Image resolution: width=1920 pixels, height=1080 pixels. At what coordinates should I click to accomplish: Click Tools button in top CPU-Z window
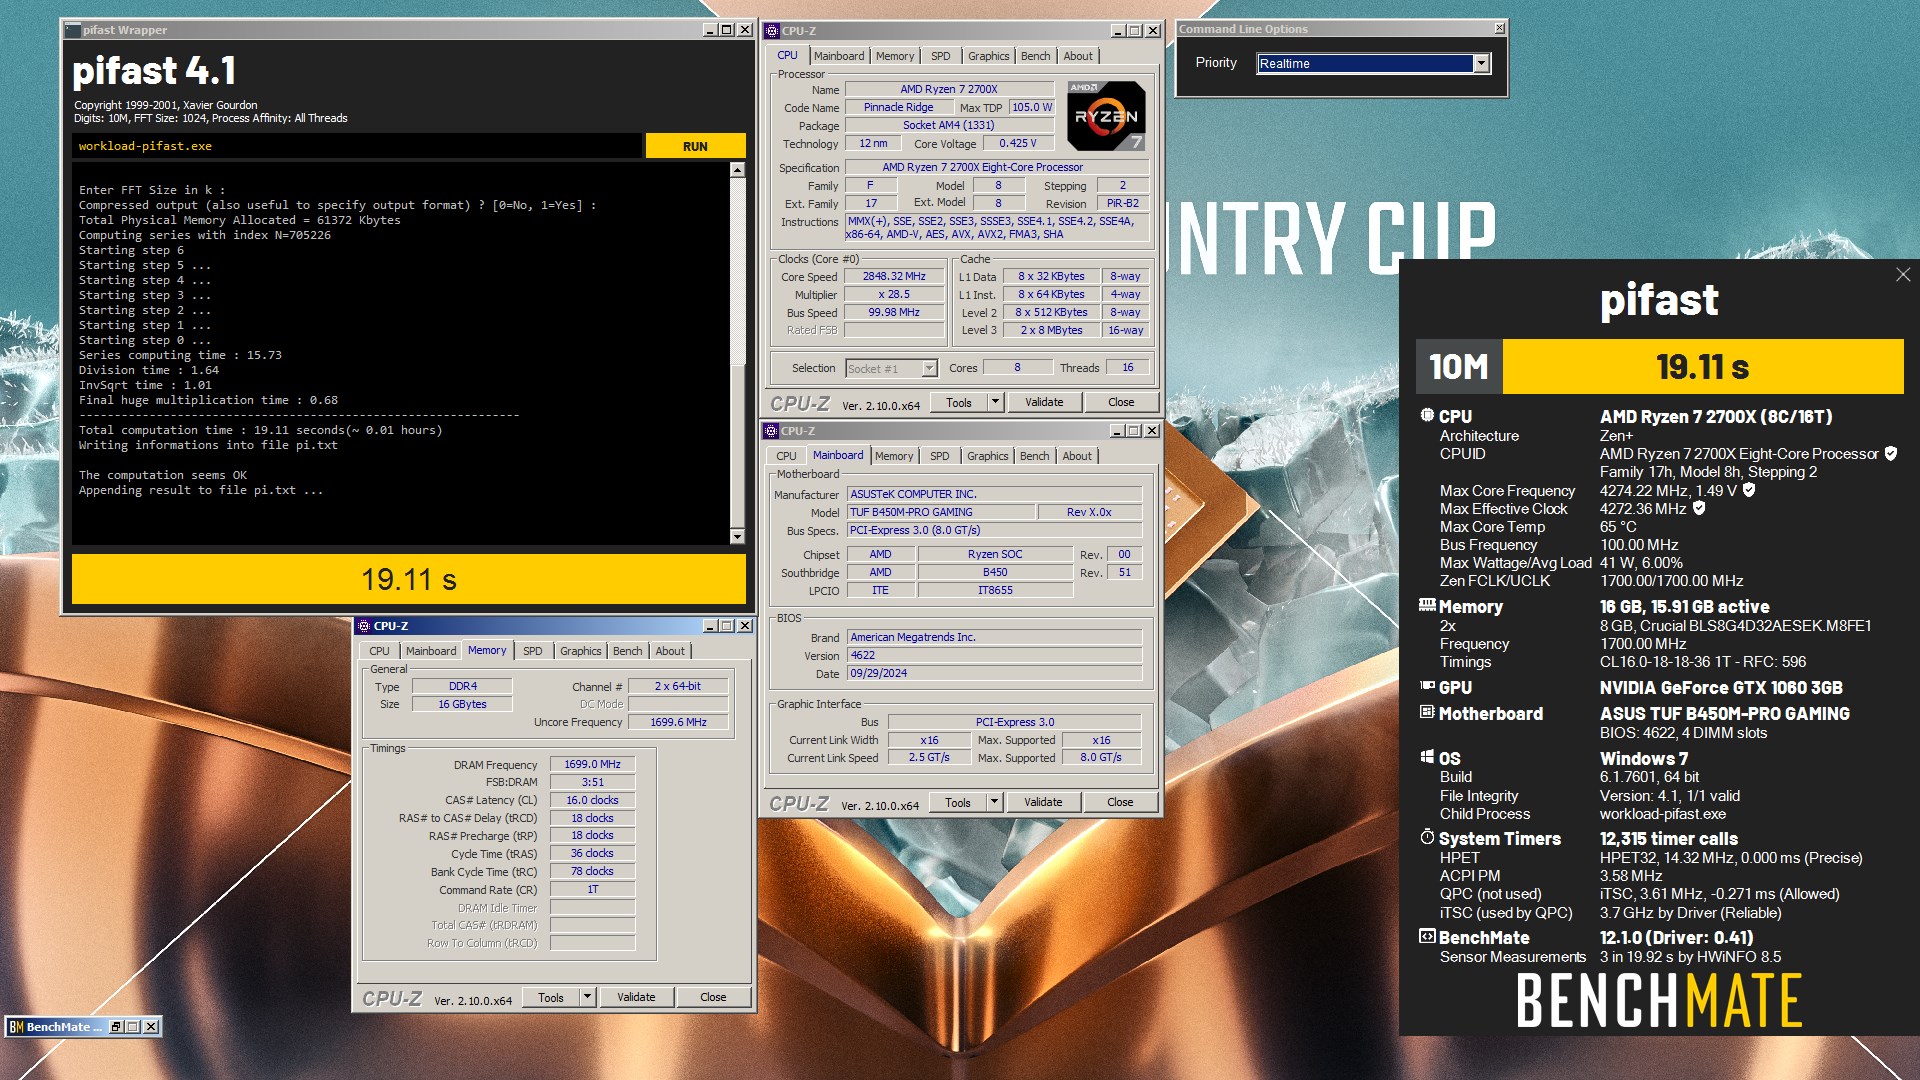[x=958, y=402]
